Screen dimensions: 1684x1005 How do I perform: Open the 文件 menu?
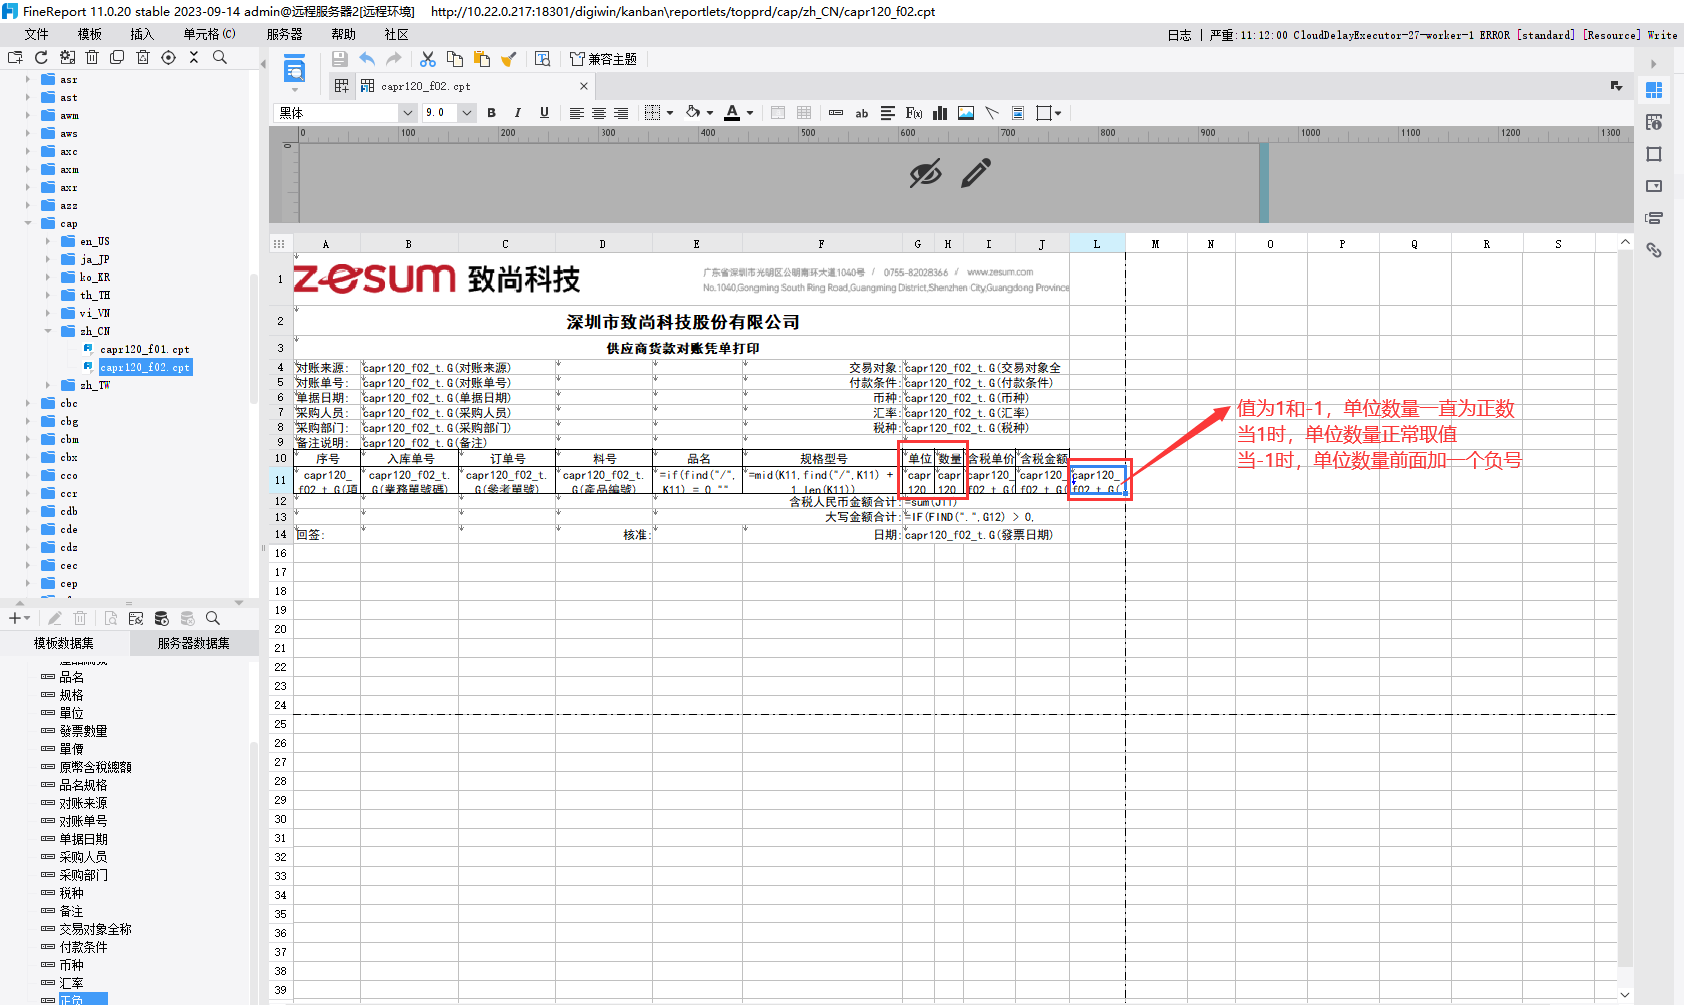click(37, 34)
